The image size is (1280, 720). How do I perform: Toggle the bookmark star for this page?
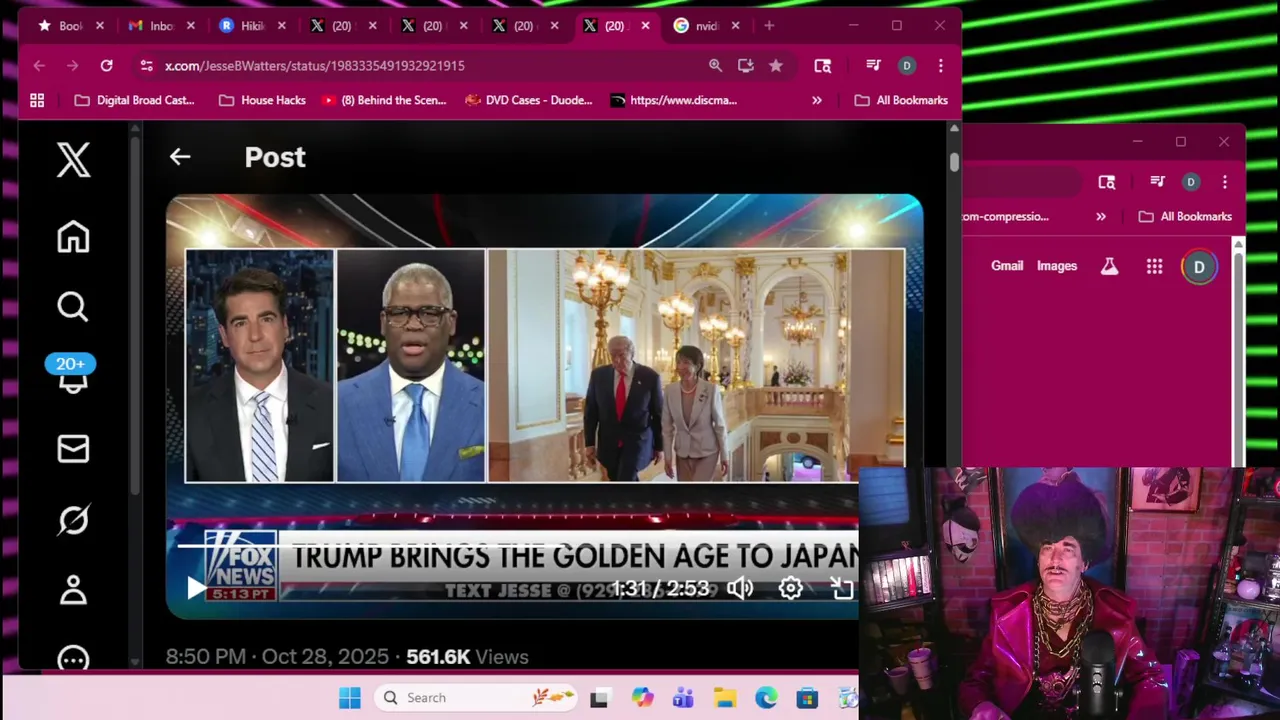point(776,65)
